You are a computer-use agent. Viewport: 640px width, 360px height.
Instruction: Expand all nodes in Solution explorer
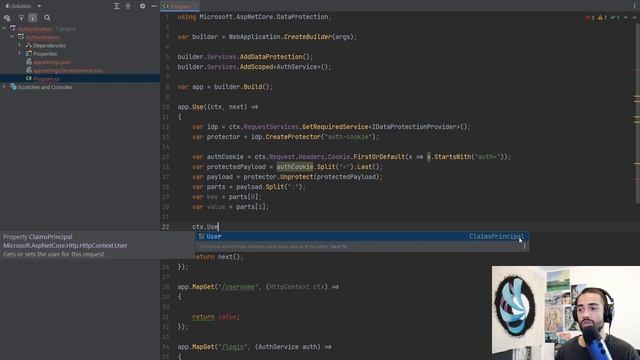[116, 6]
